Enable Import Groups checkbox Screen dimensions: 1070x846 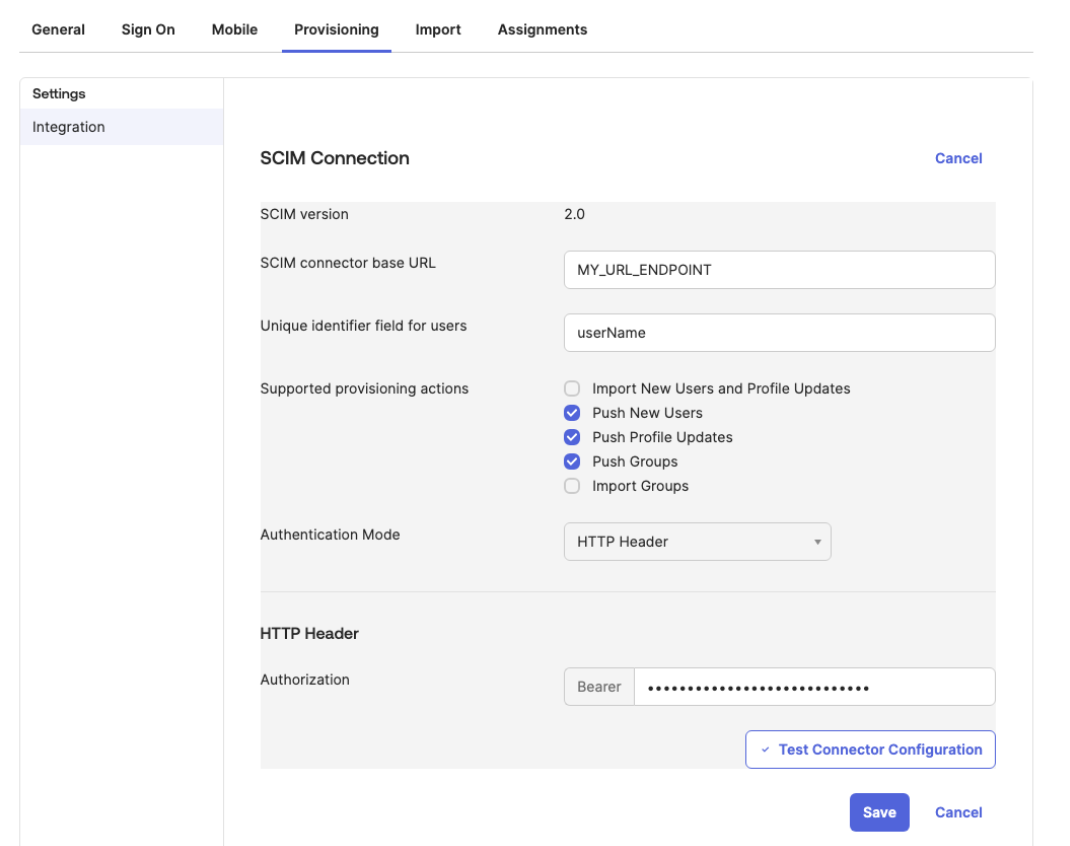[x=572, y=486]
